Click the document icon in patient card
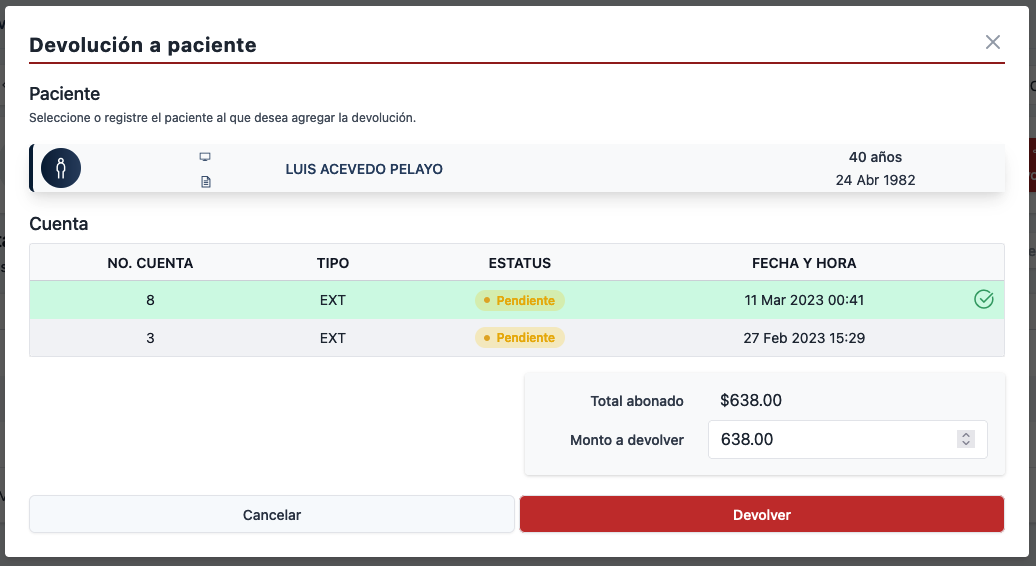Viewport: 1036px width, 566px height. [205, 182]
